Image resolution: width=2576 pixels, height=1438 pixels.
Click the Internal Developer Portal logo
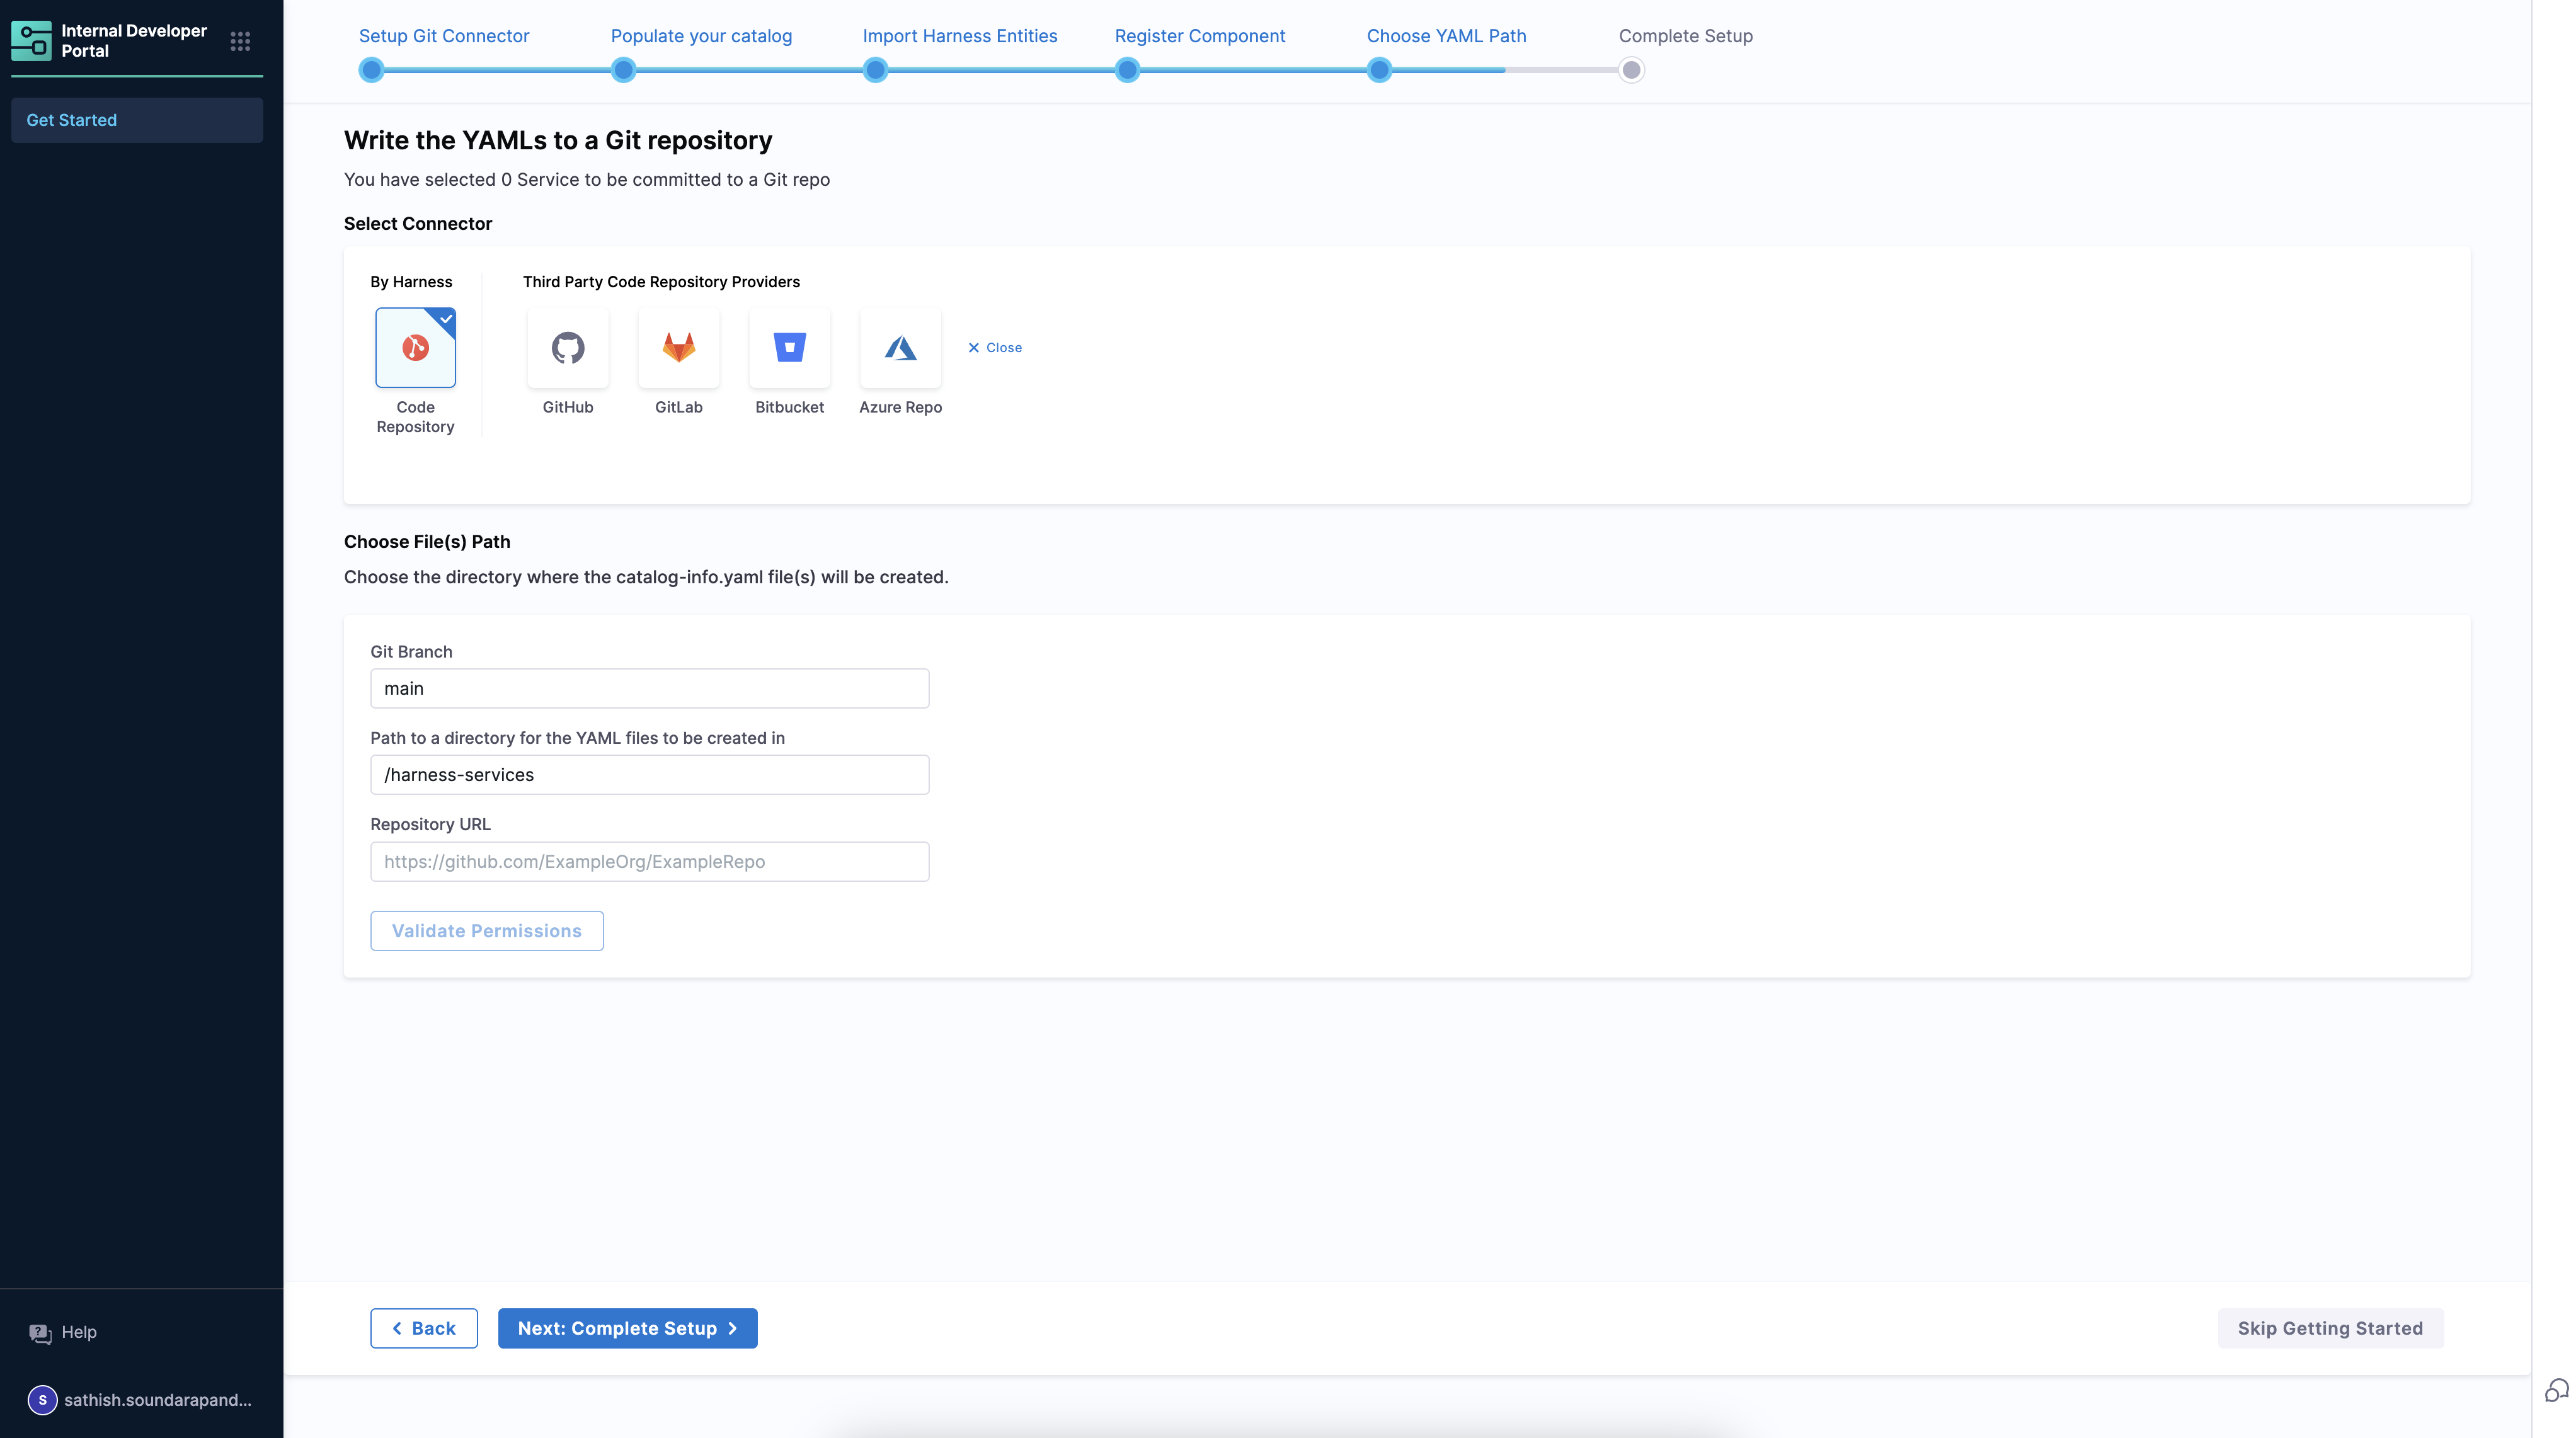tap(31, 41)
